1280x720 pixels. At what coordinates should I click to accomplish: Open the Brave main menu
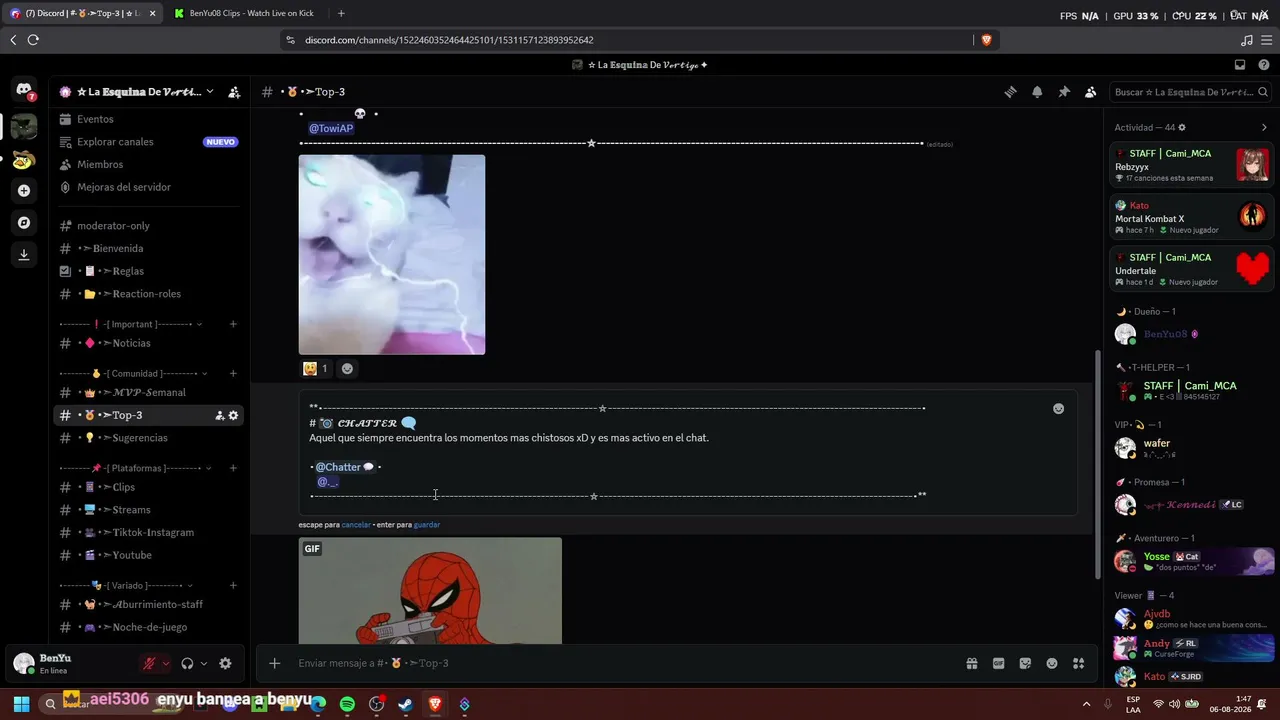(x=1267, y=40)
